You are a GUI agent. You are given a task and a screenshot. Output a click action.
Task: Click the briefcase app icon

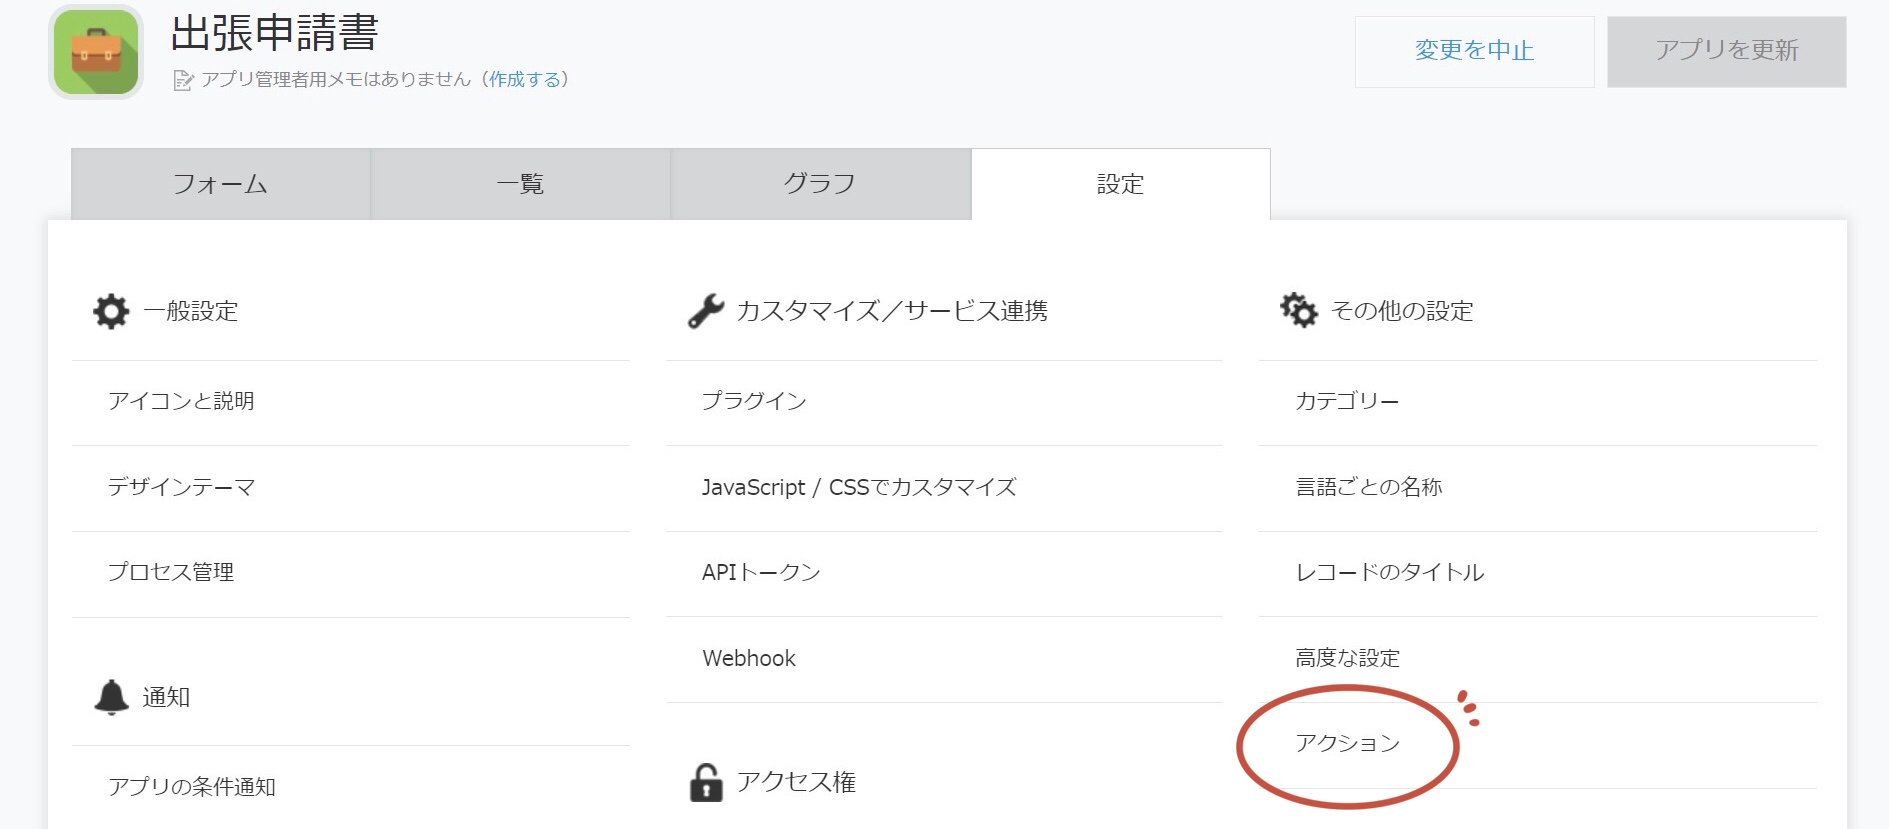pyautogui.click(x=96, y=52)
